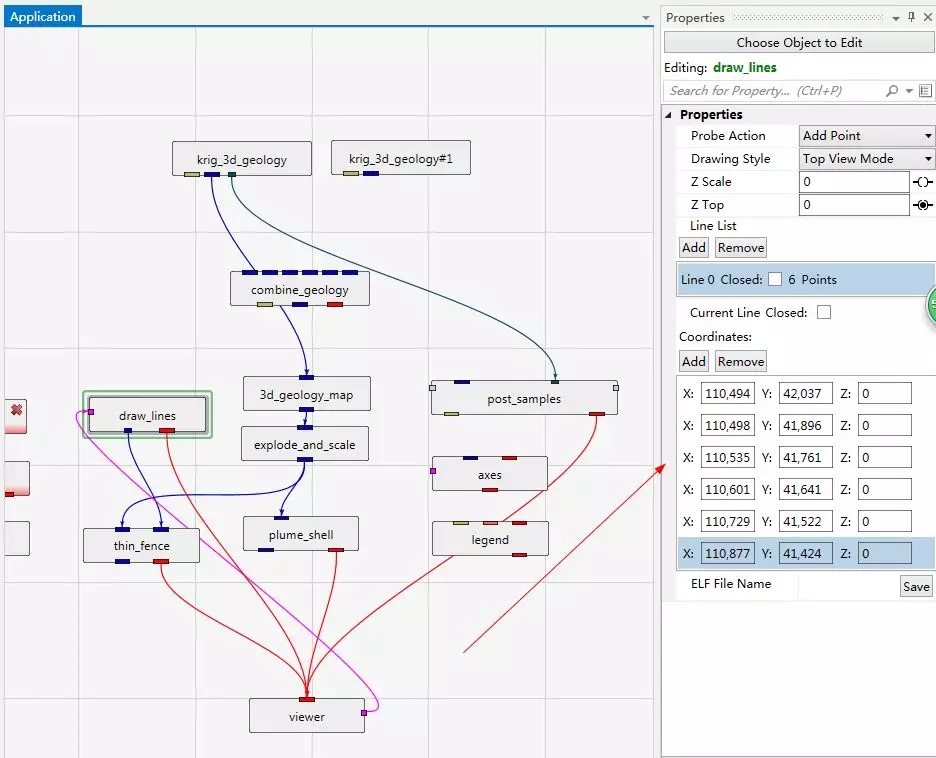
Task: Click the red output port on plume_shell
Action: point(336,550)
